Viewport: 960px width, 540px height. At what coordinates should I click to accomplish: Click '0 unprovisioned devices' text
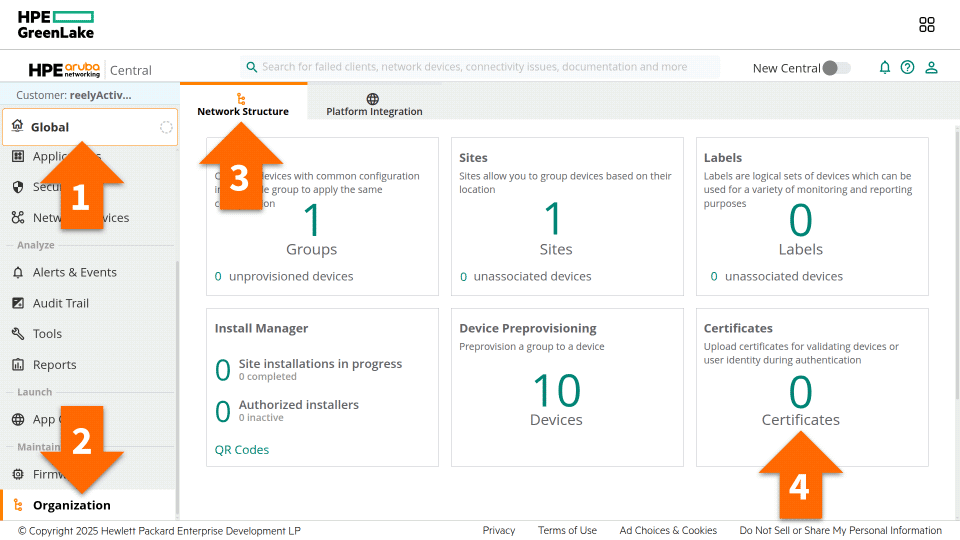pos(283,276)
